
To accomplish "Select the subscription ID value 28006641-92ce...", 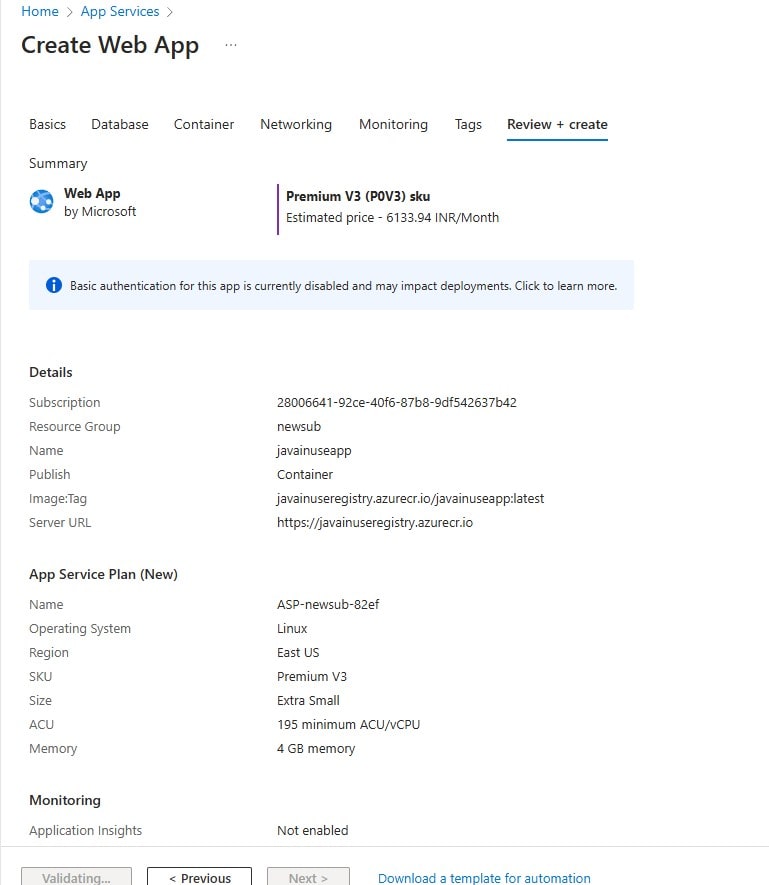I will (396, 402).
